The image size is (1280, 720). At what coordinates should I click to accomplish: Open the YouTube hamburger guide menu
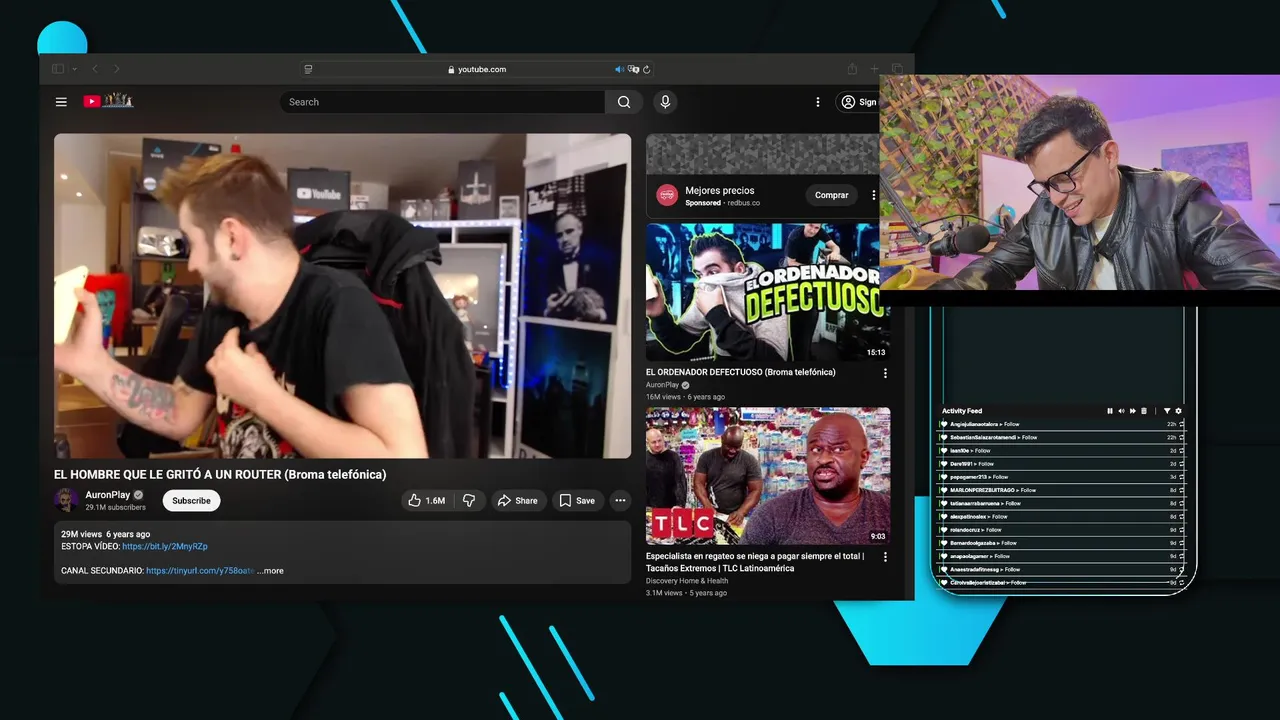pos(61,102)
